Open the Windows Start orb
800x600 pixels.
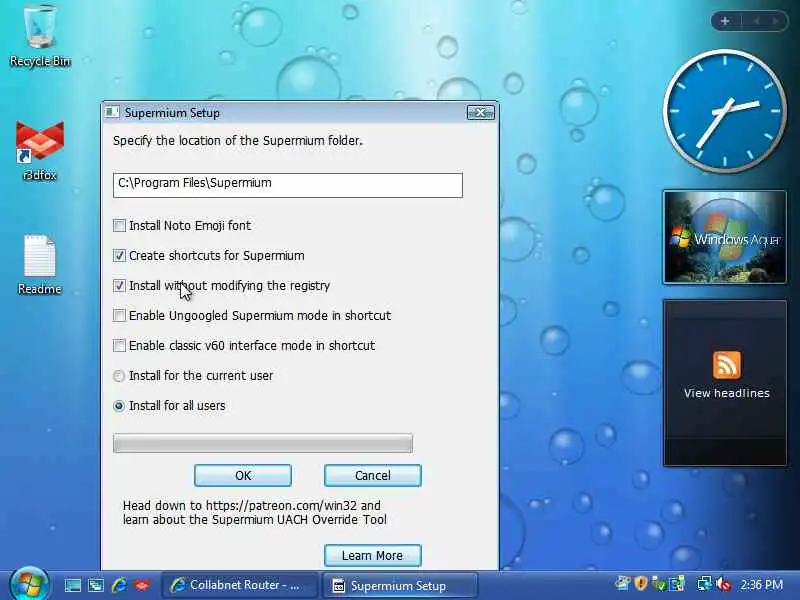point(29,585)
